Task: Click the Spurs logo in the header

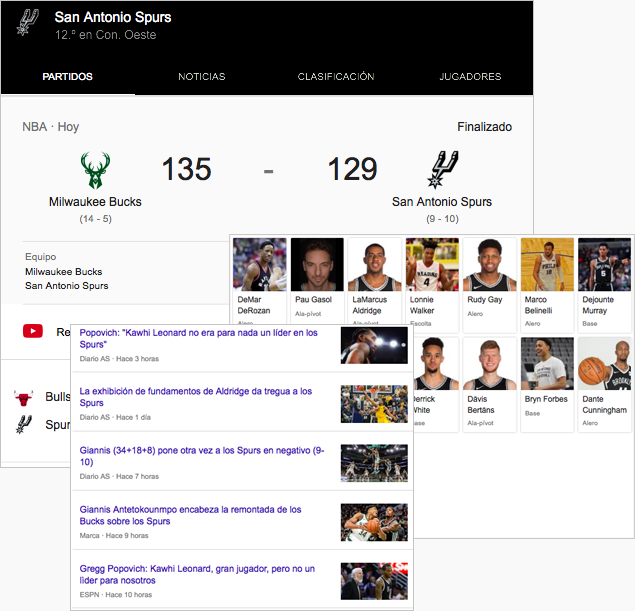Action: point(28,24)
